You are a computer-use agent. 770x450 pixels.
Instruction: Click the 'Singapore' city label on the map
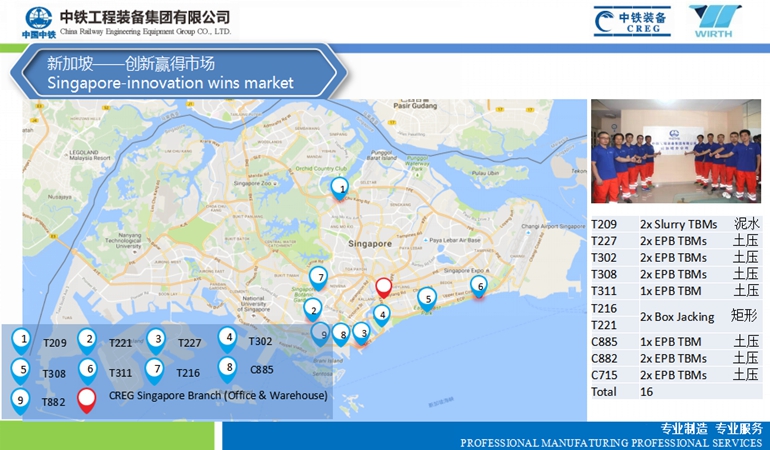pos(370,244)
